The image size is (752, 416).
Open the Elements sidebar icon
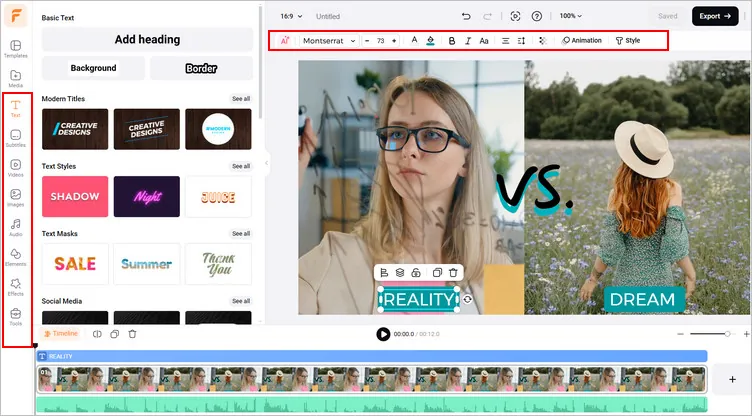[x=15, y=257]
